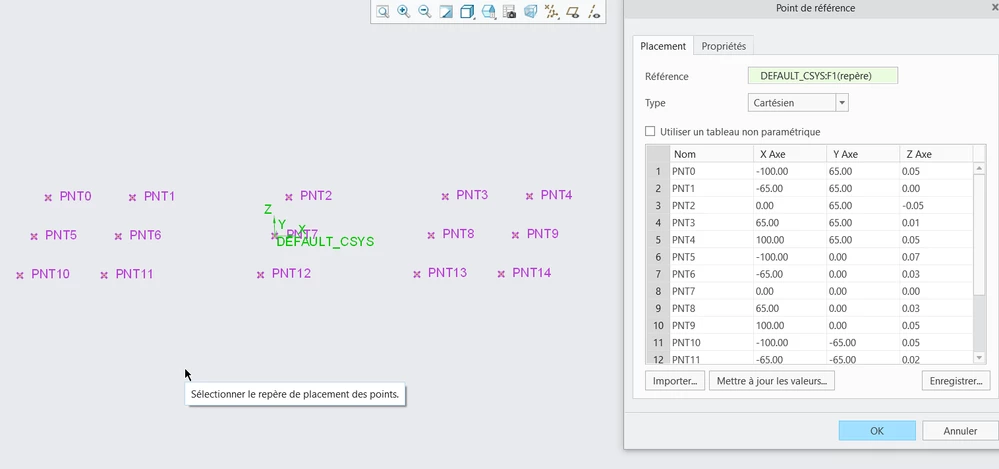
Task: Click PNT10's Y Axe value -65.00
Action: (x=862, y=343)
